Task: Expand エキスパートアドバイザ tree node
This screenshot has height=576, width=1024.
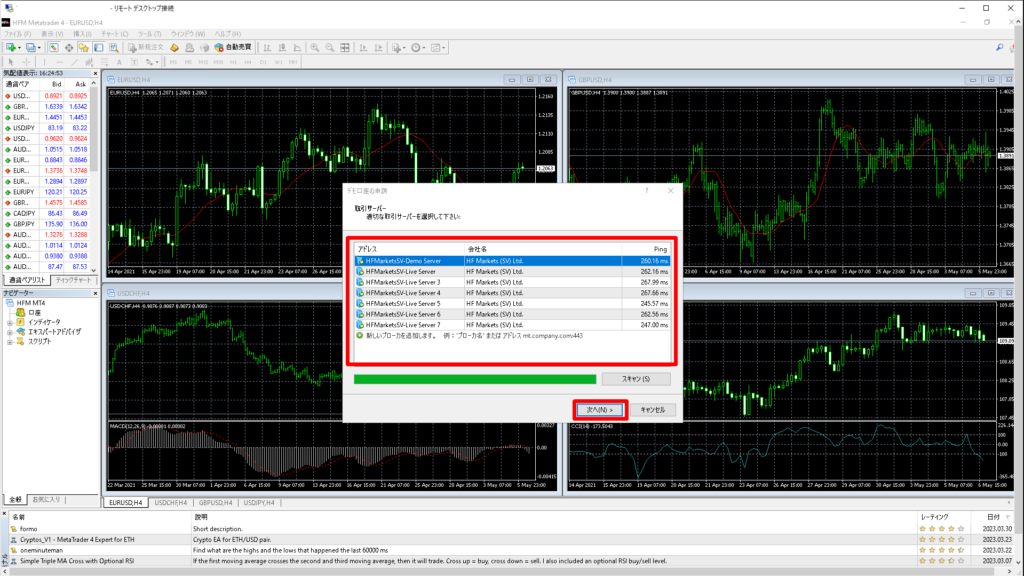Action: 10,332
